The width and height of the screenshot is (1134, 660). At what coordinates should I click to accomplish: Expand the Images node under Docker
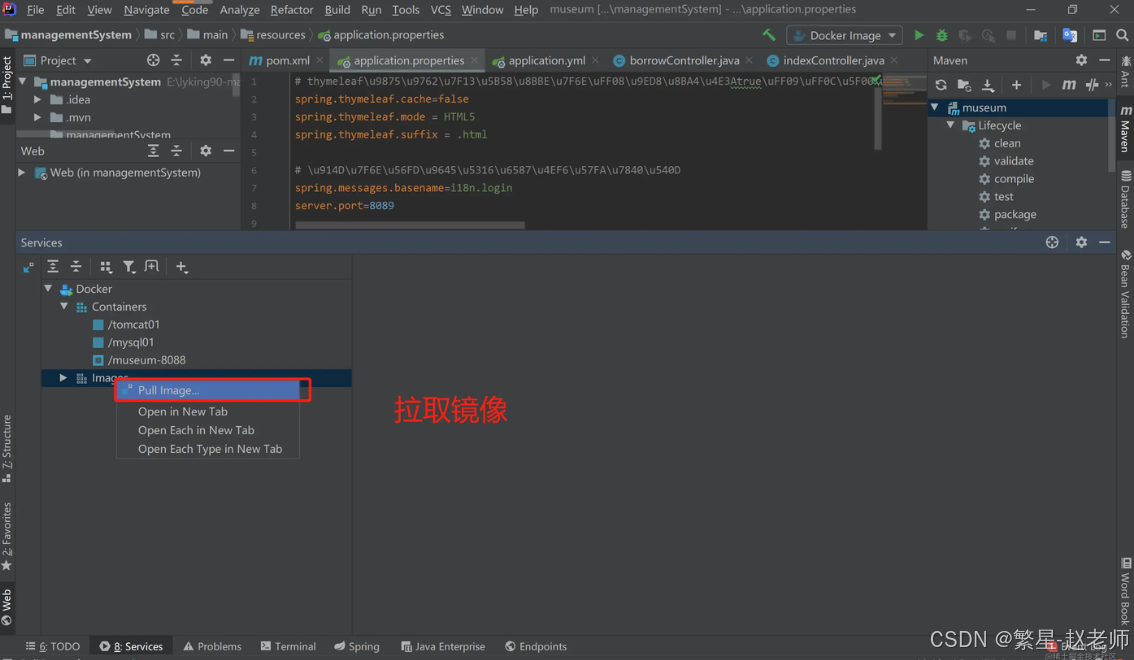point(63,378)
